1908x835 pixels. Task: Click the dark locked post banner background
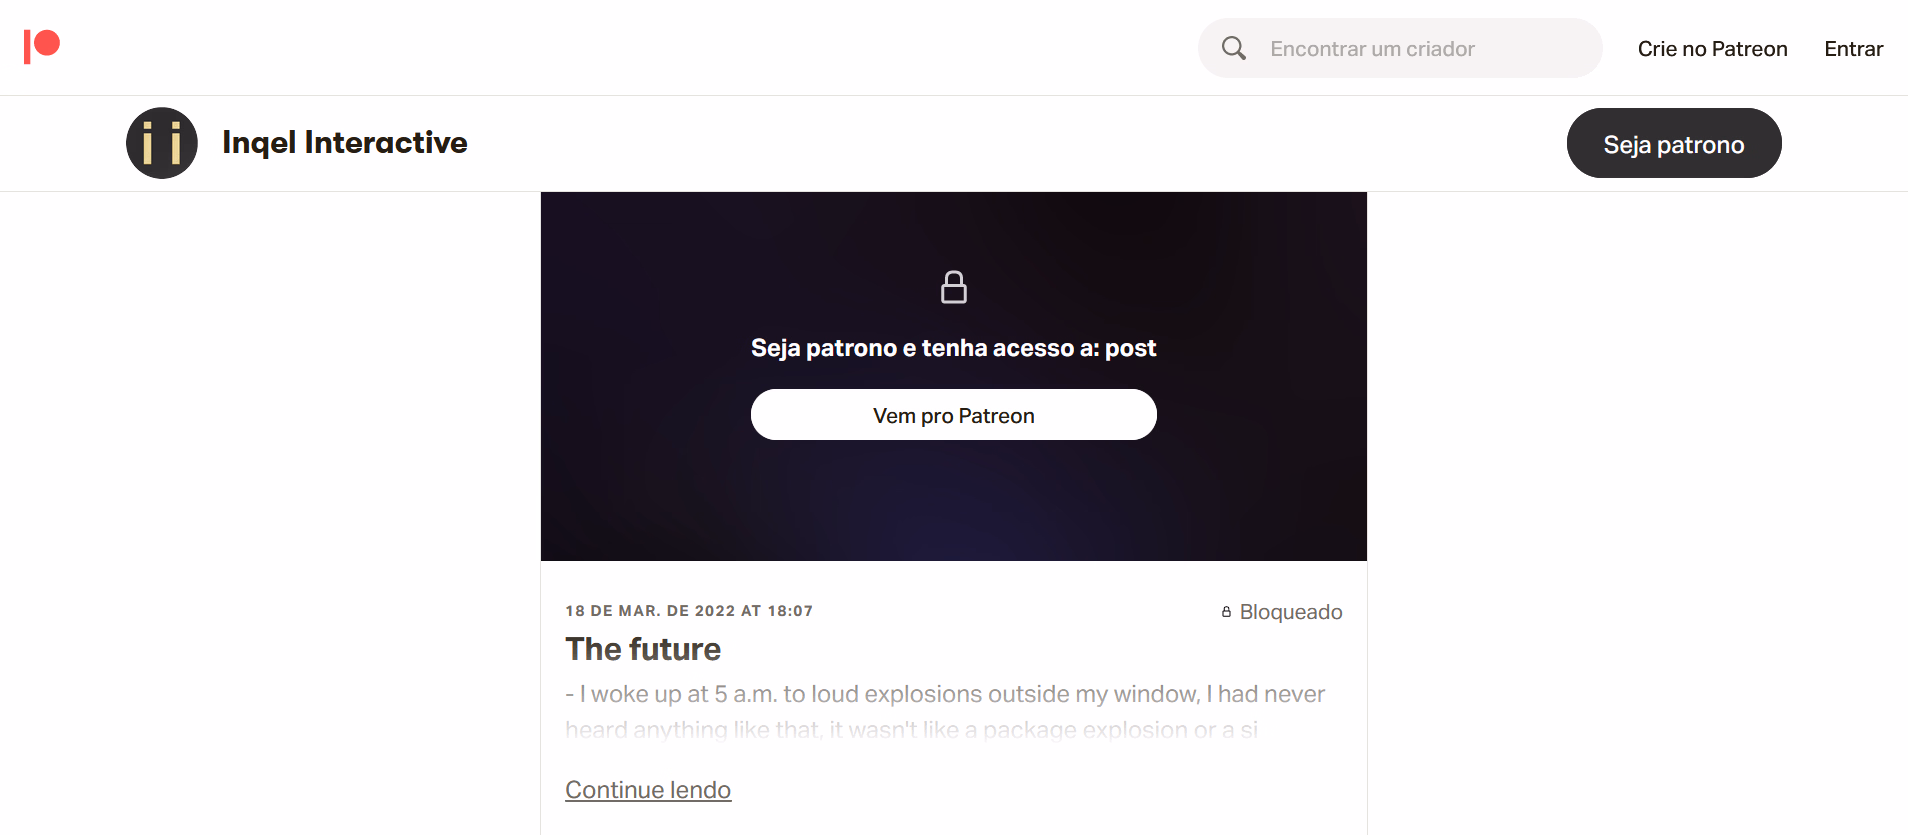700,490
